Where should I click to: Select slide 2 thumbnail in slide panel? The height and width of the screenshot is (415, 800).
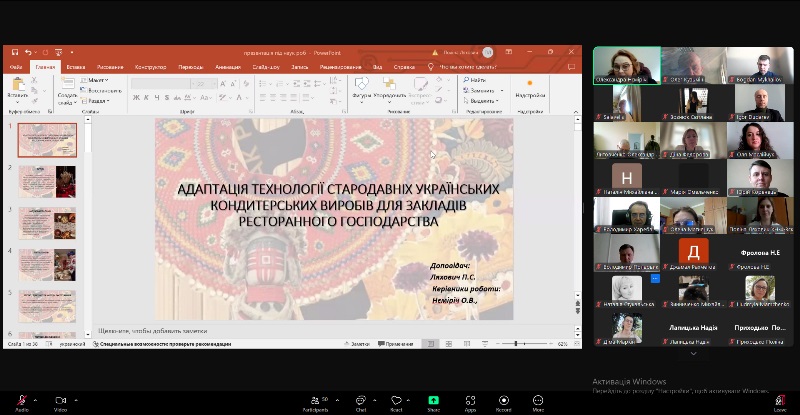coord(48,181)
